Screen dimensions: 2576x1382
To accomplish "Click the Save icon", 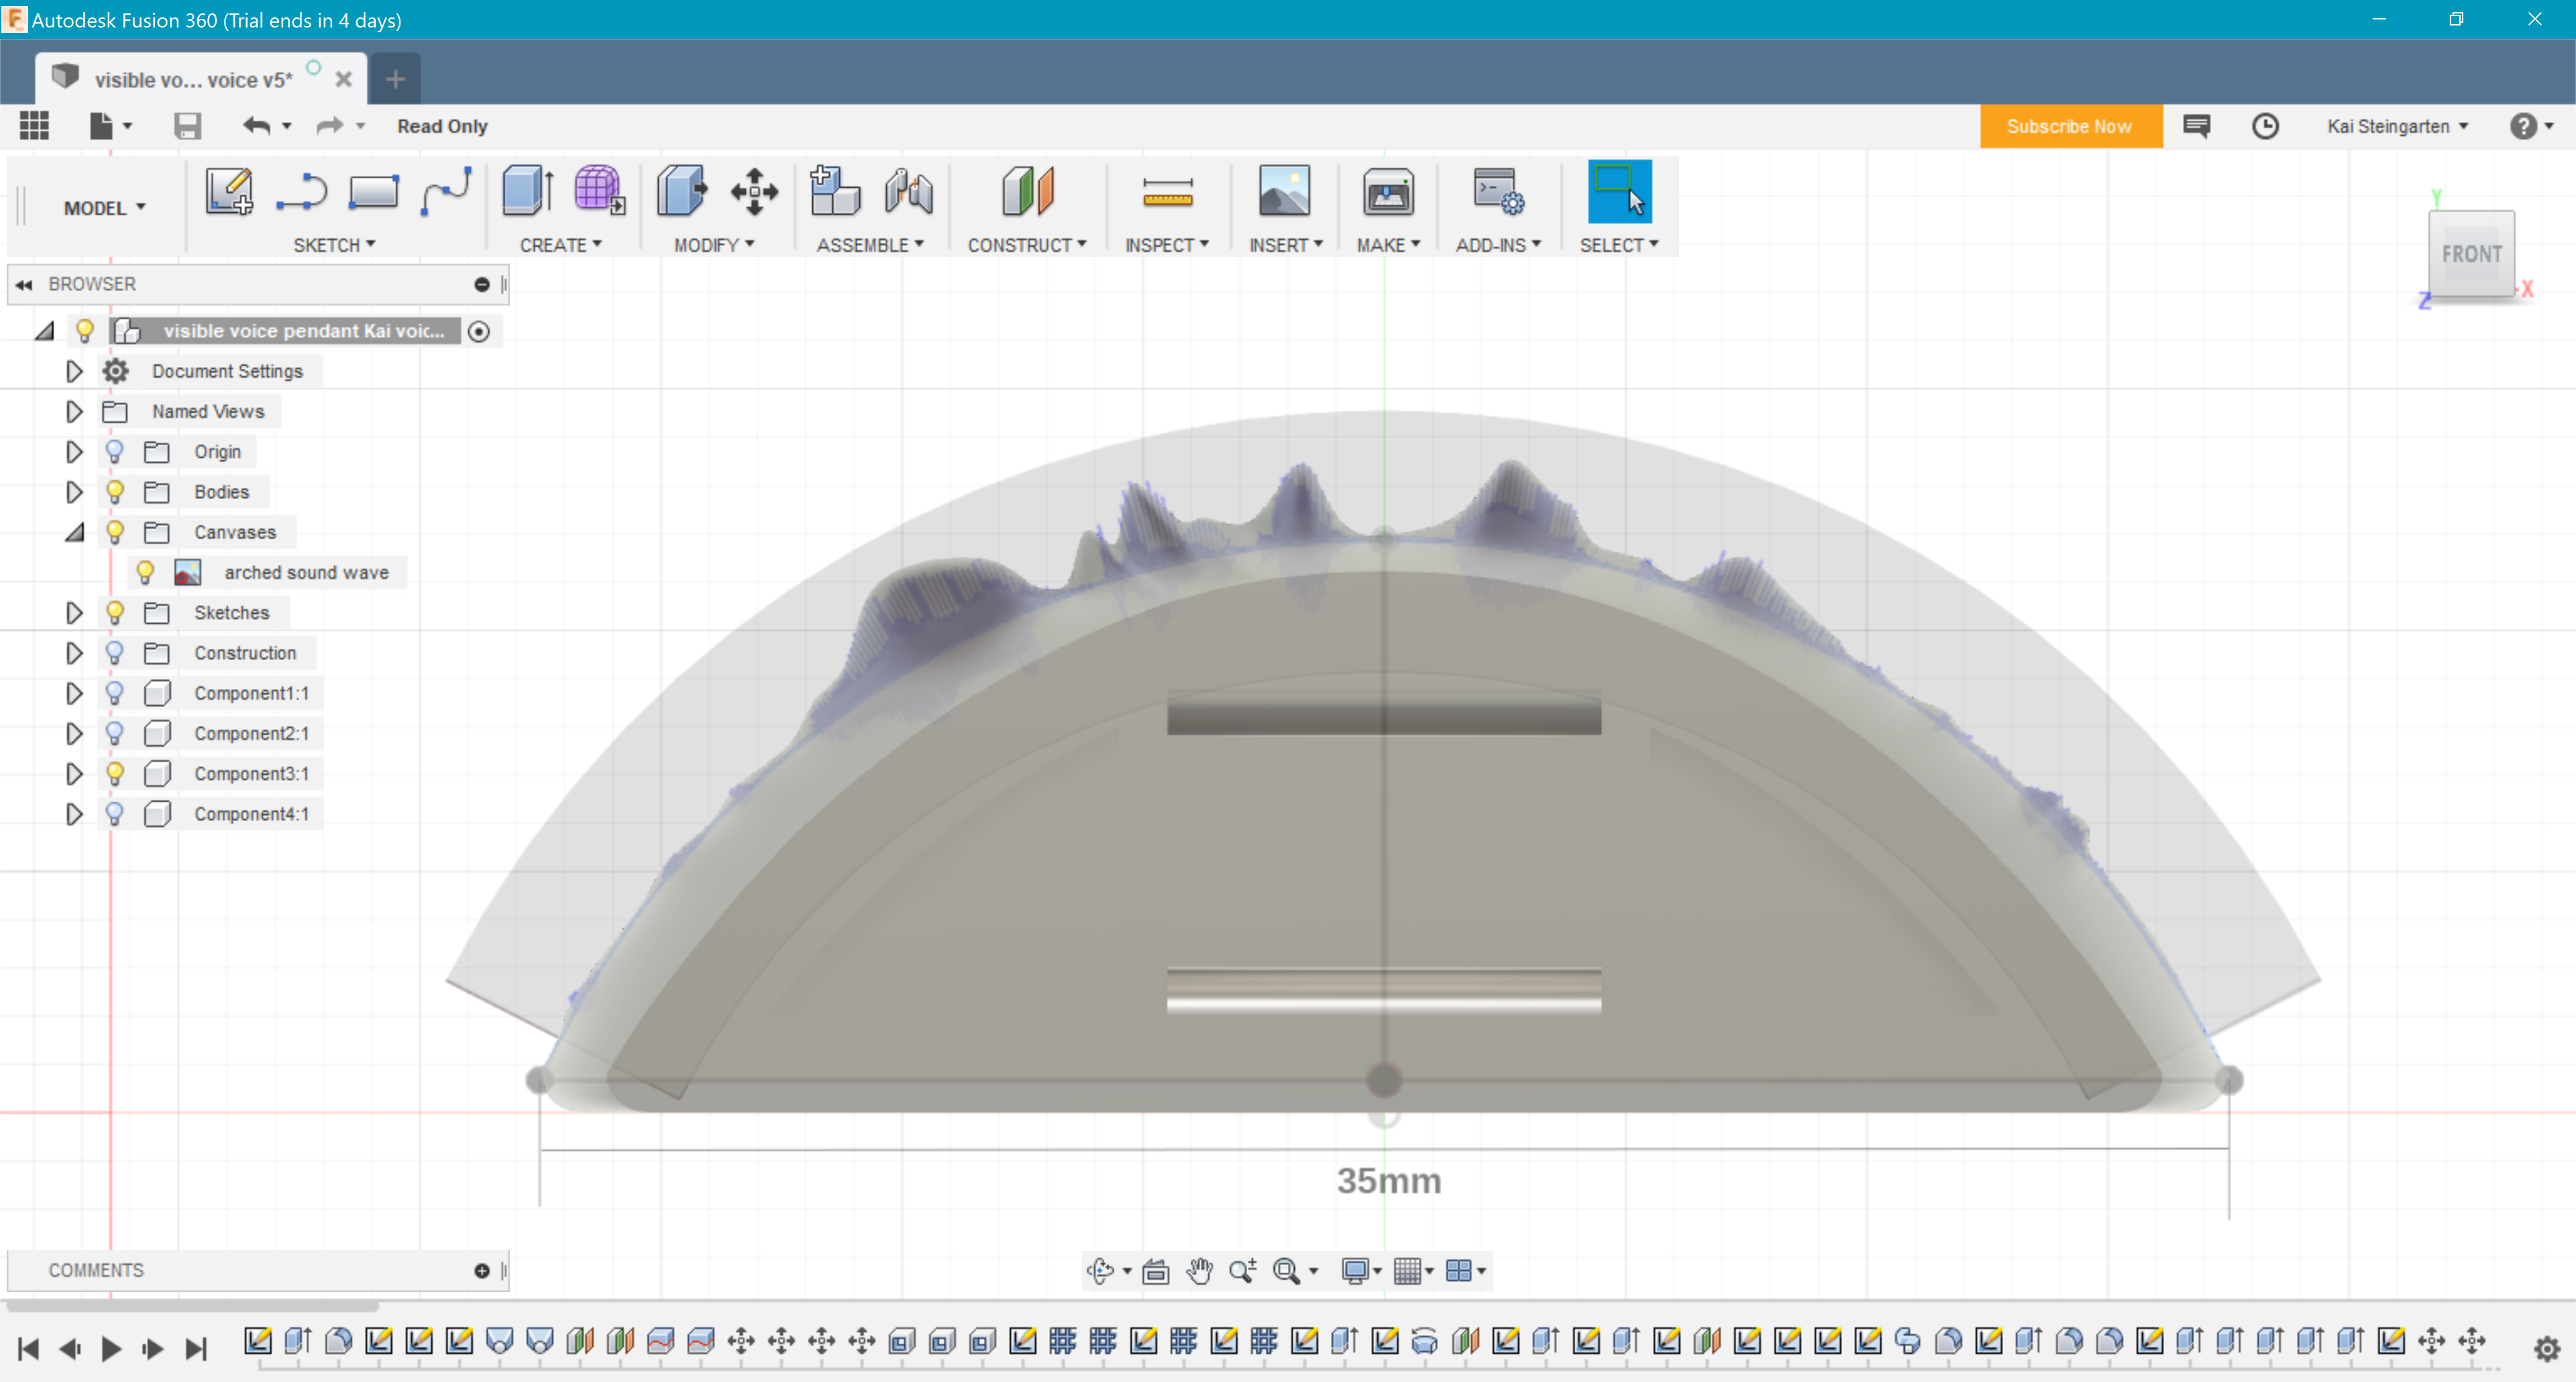I will (x=187, y=126).
